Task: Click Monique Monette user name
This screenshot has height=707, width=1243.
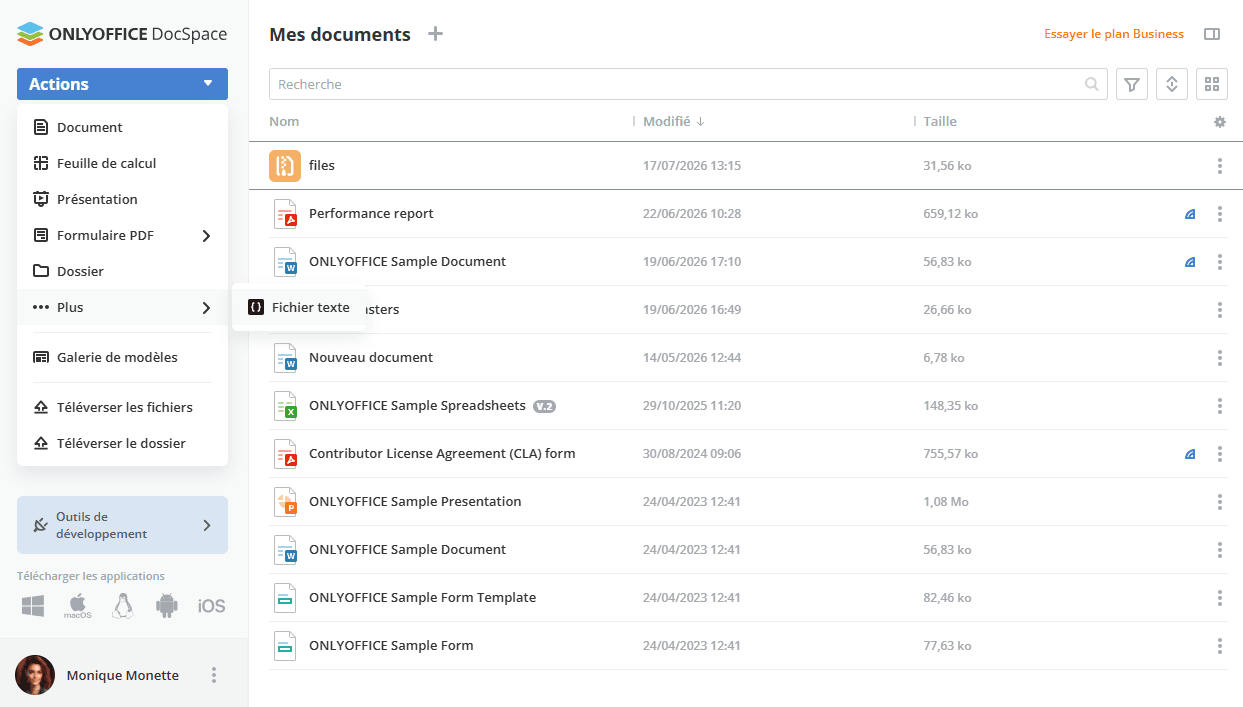Action: [123, 676]
